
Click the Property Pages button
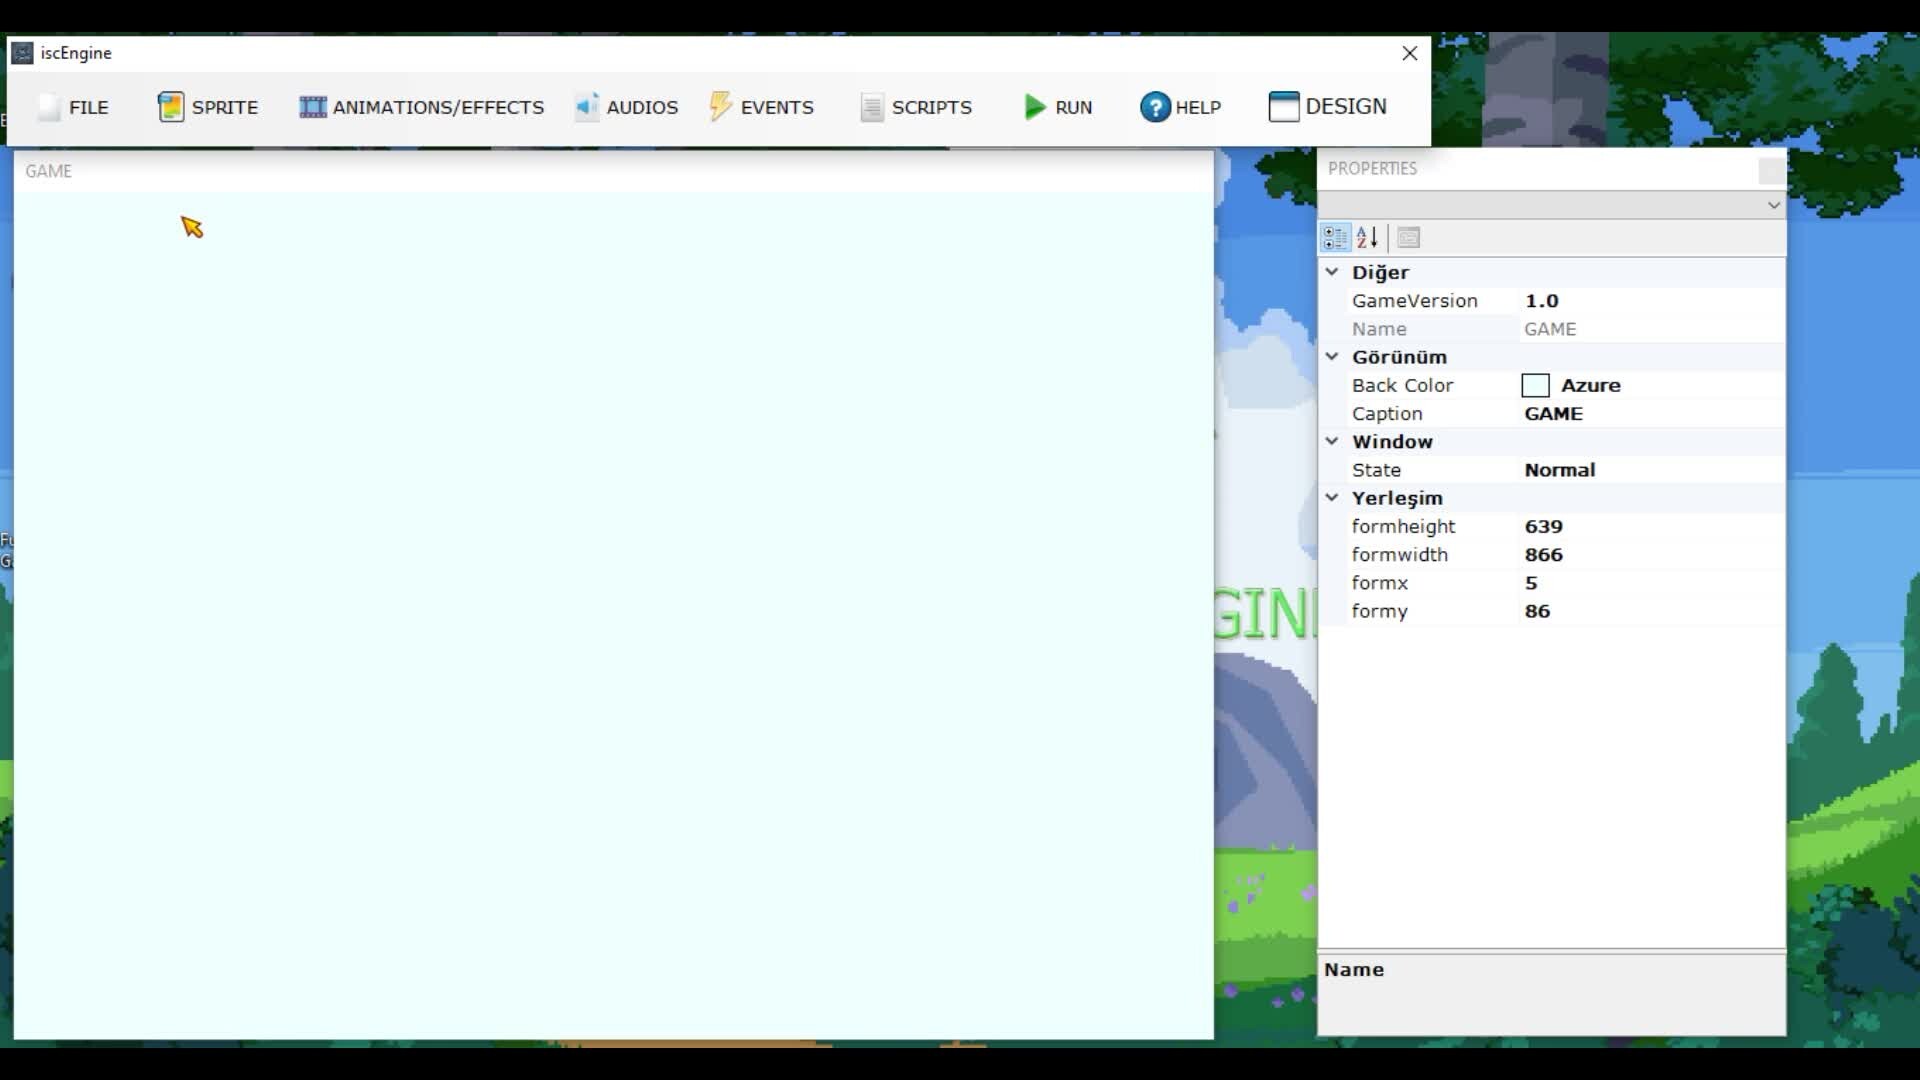point(1408,238)
